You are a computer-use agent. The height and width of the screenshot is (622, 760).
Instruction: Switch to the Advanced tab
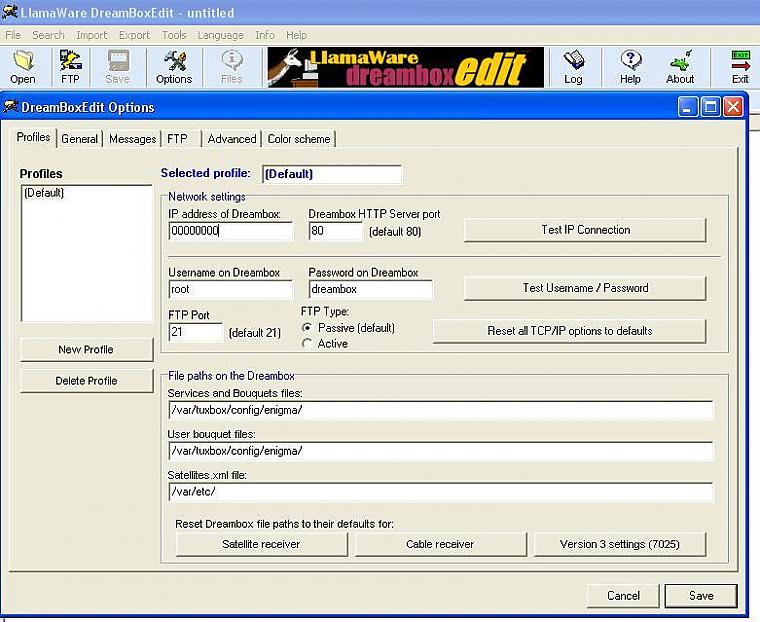pyautogui.click(x=232, y=139)
